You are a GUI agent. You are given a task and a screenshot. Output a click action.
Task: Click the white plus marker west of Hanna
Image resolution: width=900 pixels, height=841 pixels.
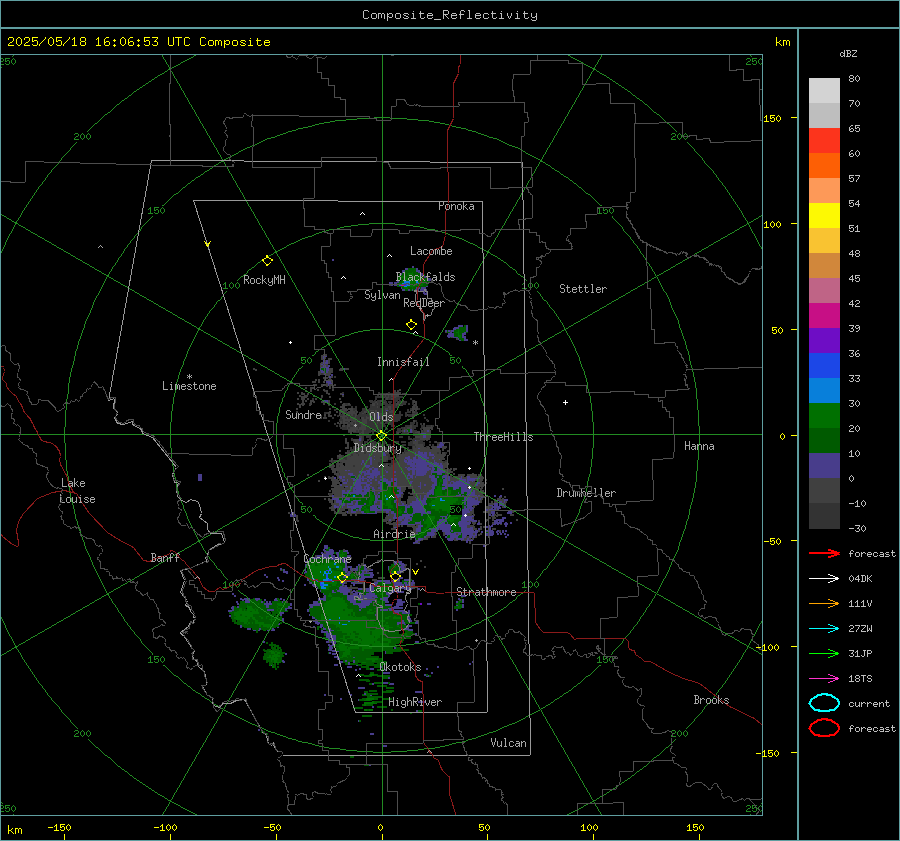[565, 402]
